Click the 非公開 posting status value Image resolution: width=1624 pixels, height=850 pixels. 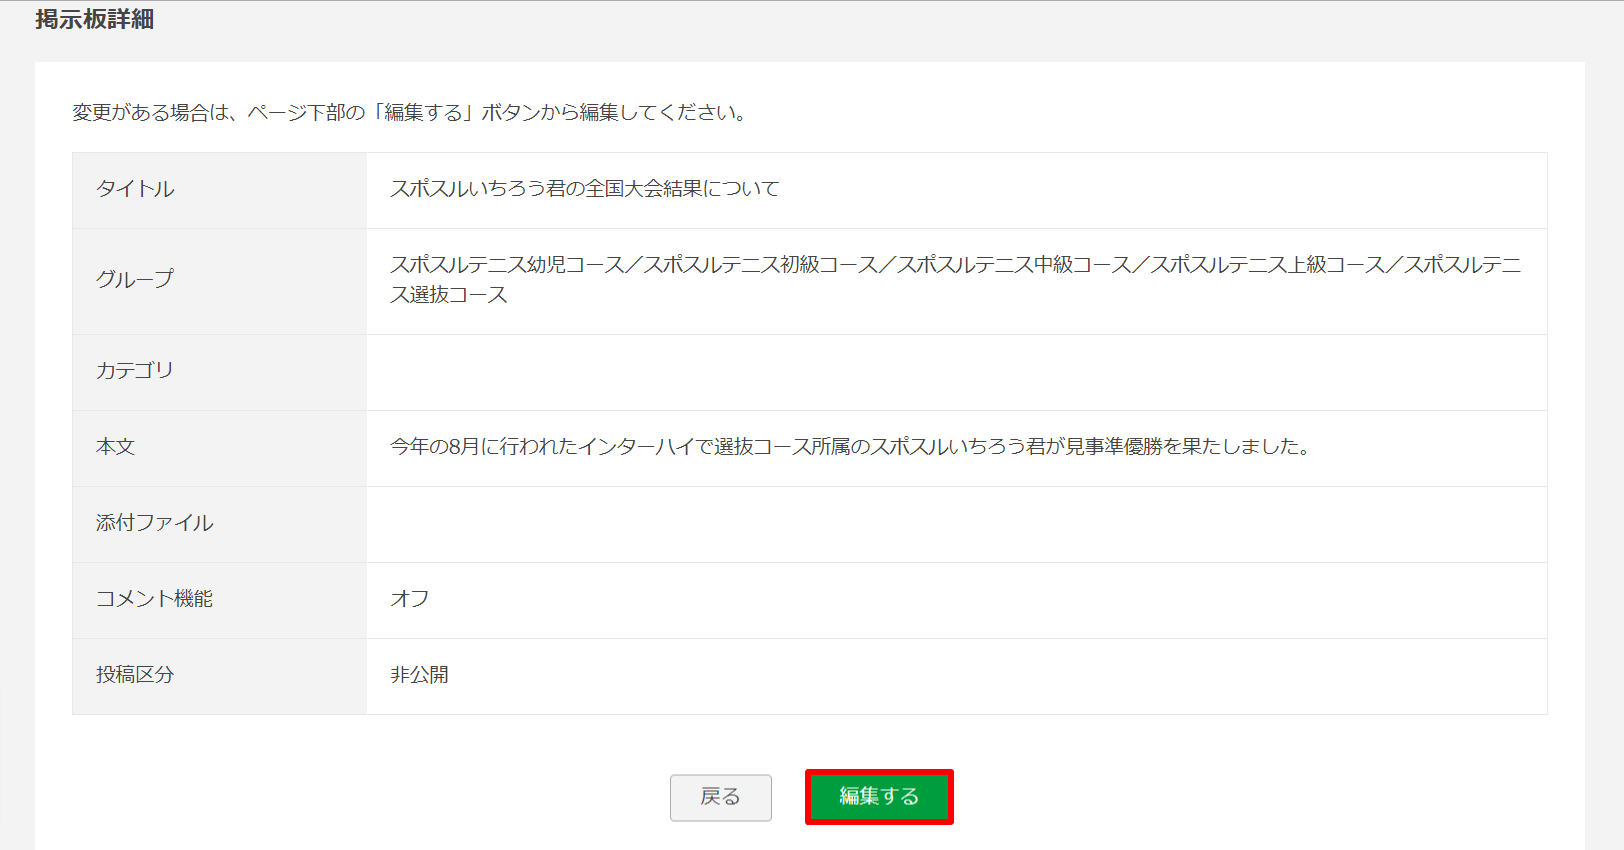(x=419, y=675)
